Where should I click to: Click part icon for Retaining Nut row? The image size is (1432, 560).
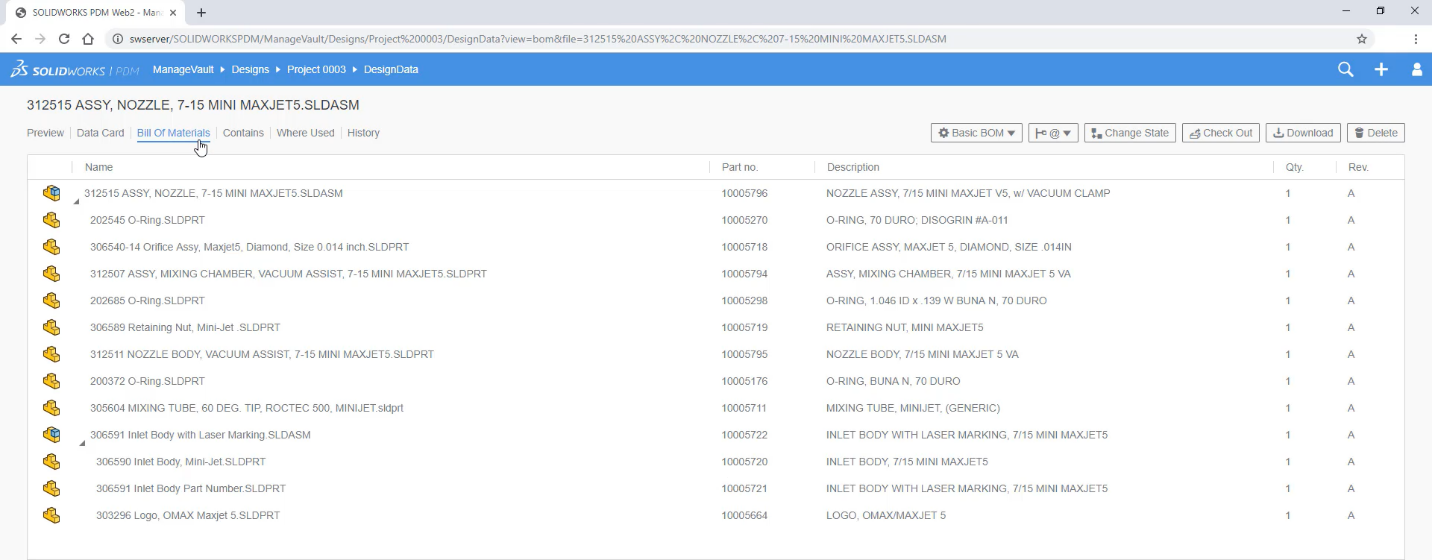pos(52,327)
